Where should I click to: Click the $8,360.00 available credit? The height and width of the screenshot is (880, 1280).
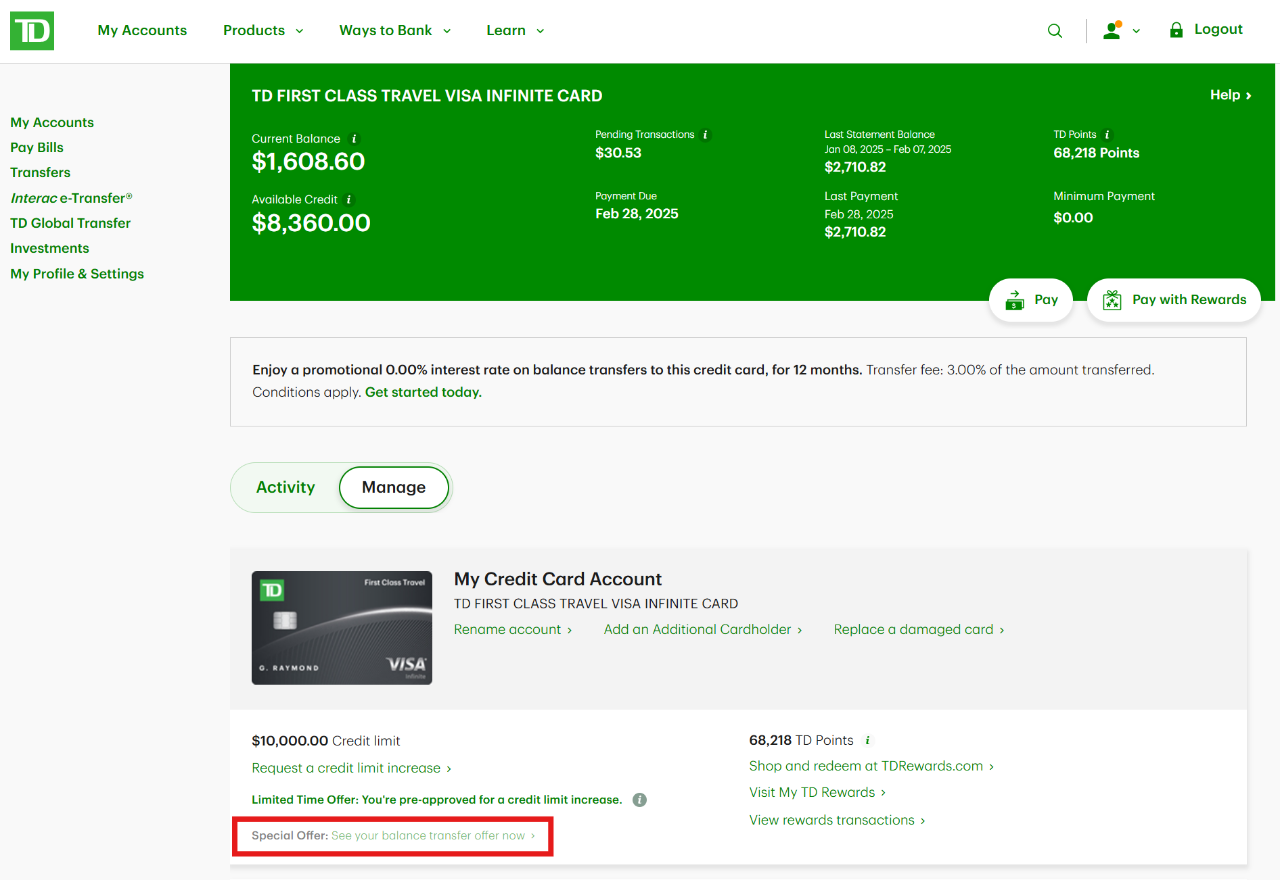pos(311,223)
